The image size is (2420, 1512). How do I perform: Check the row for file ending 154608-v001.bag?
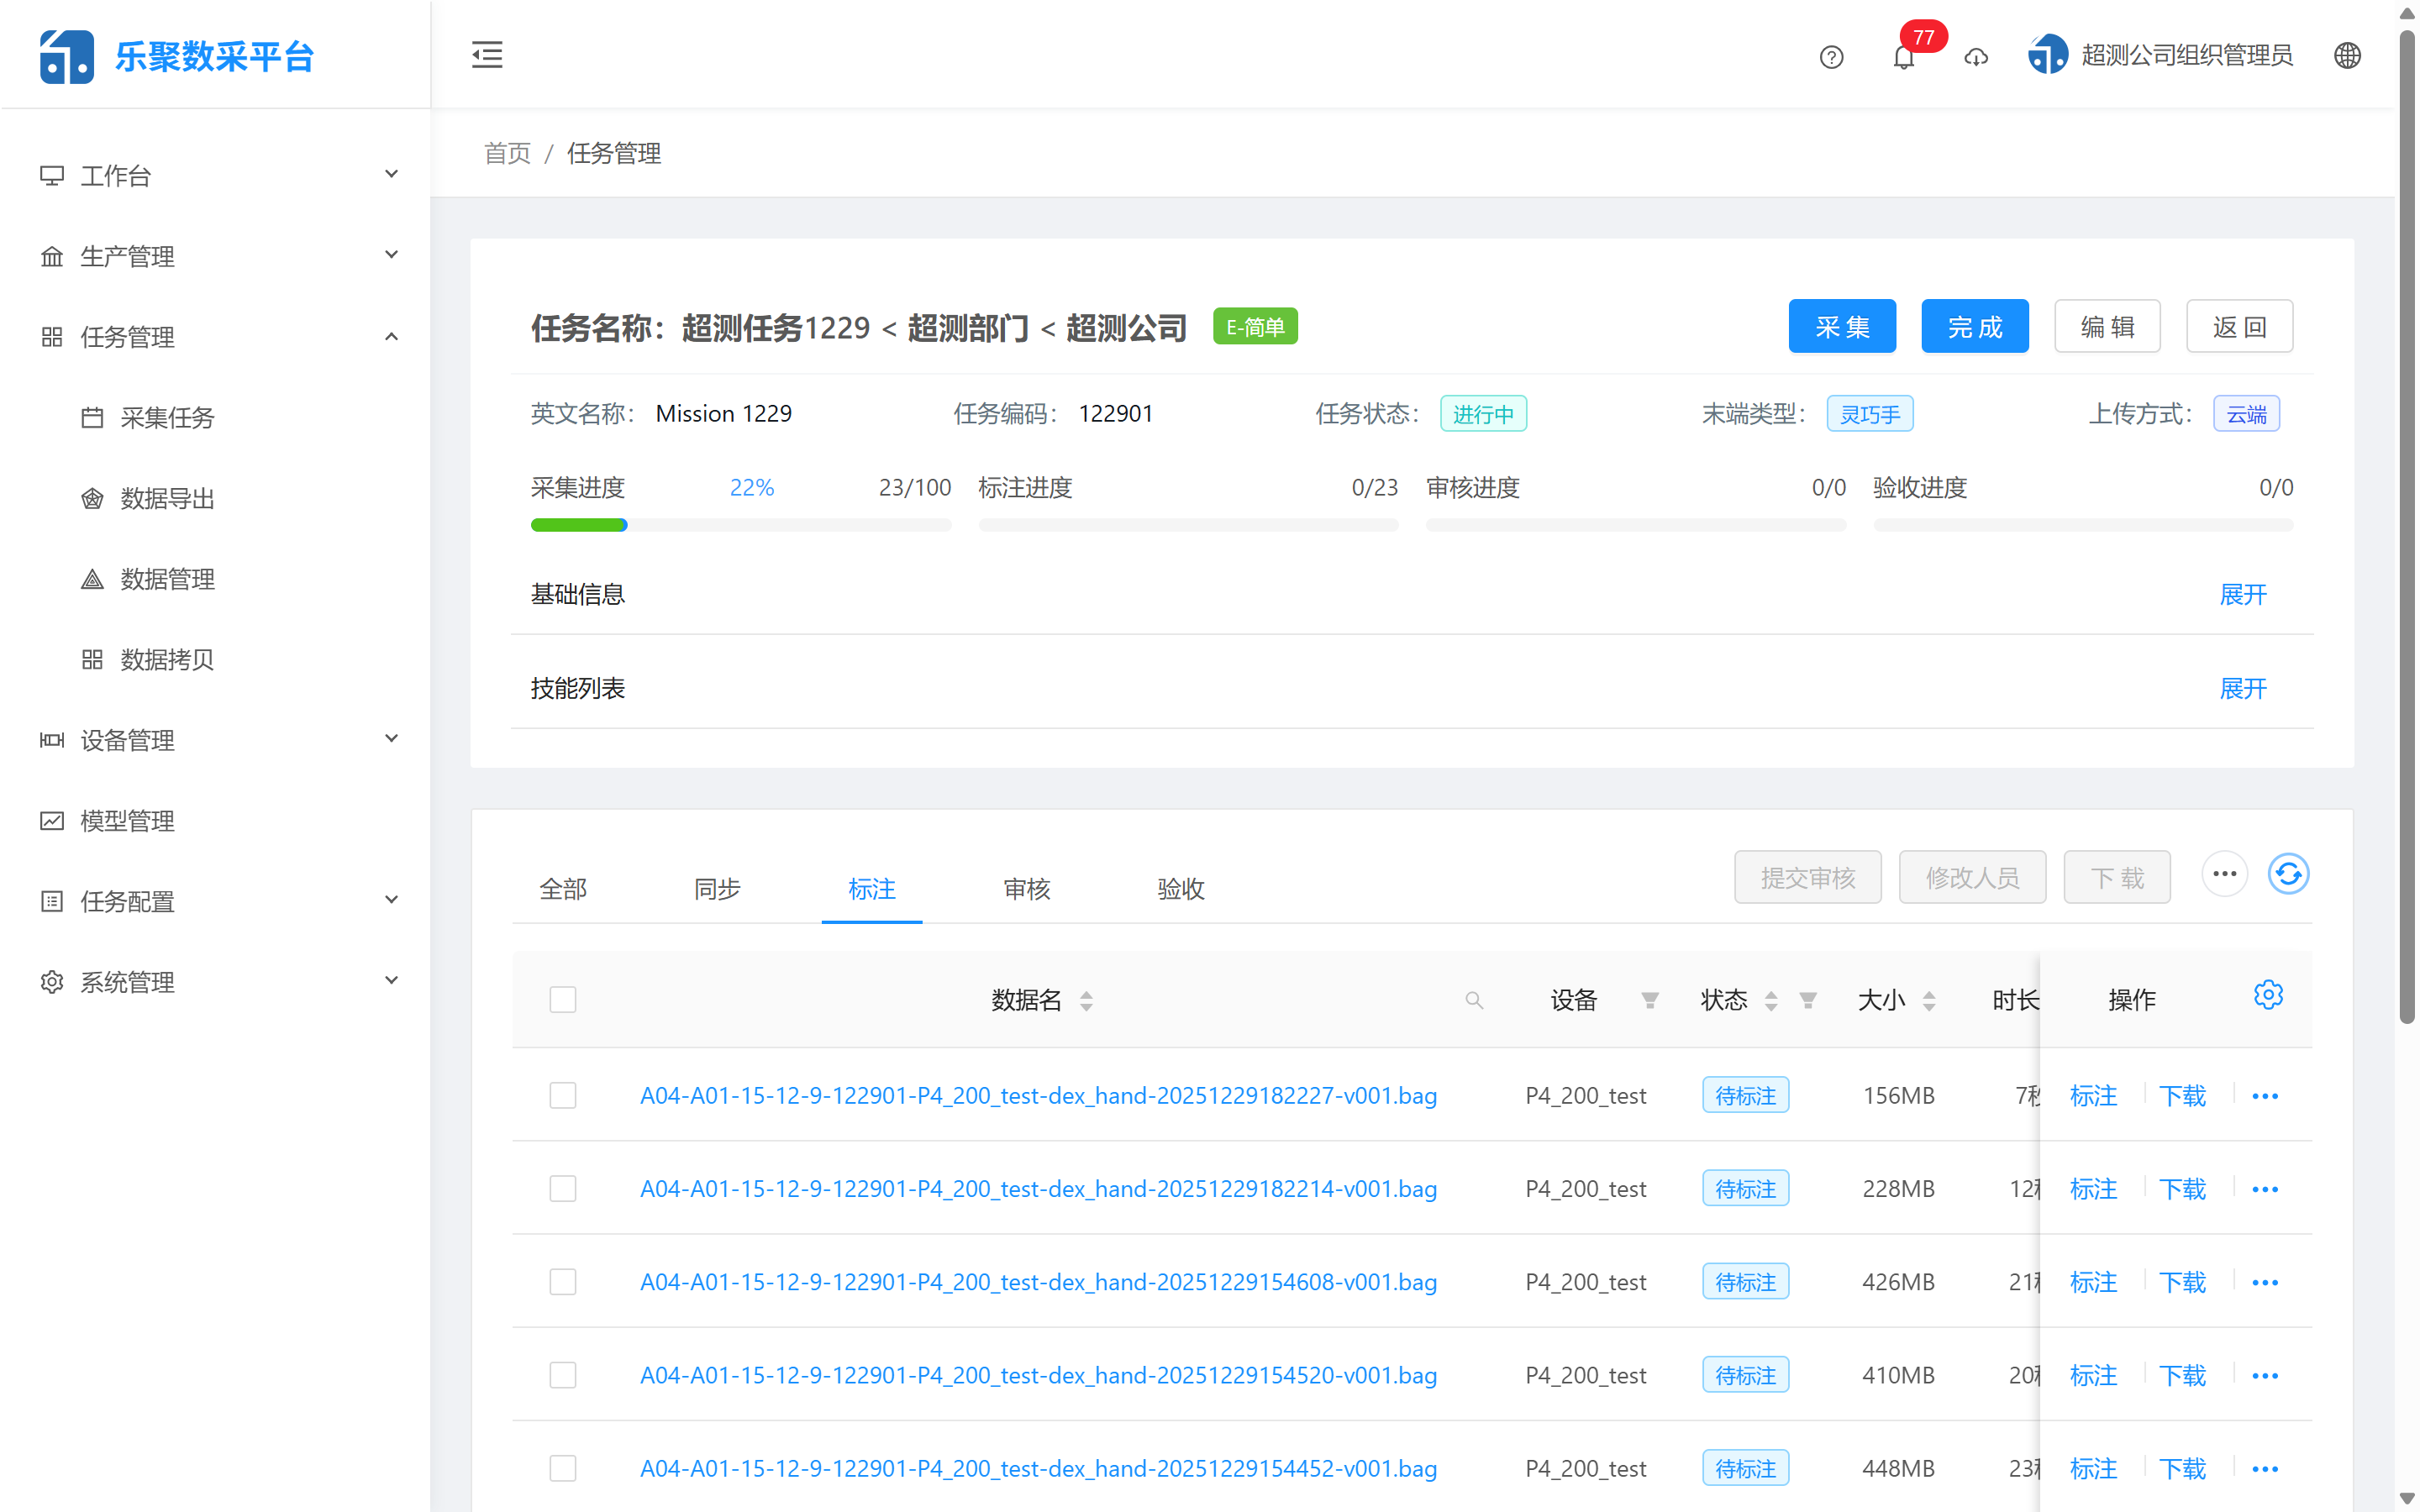click(x=563, y=1281)
